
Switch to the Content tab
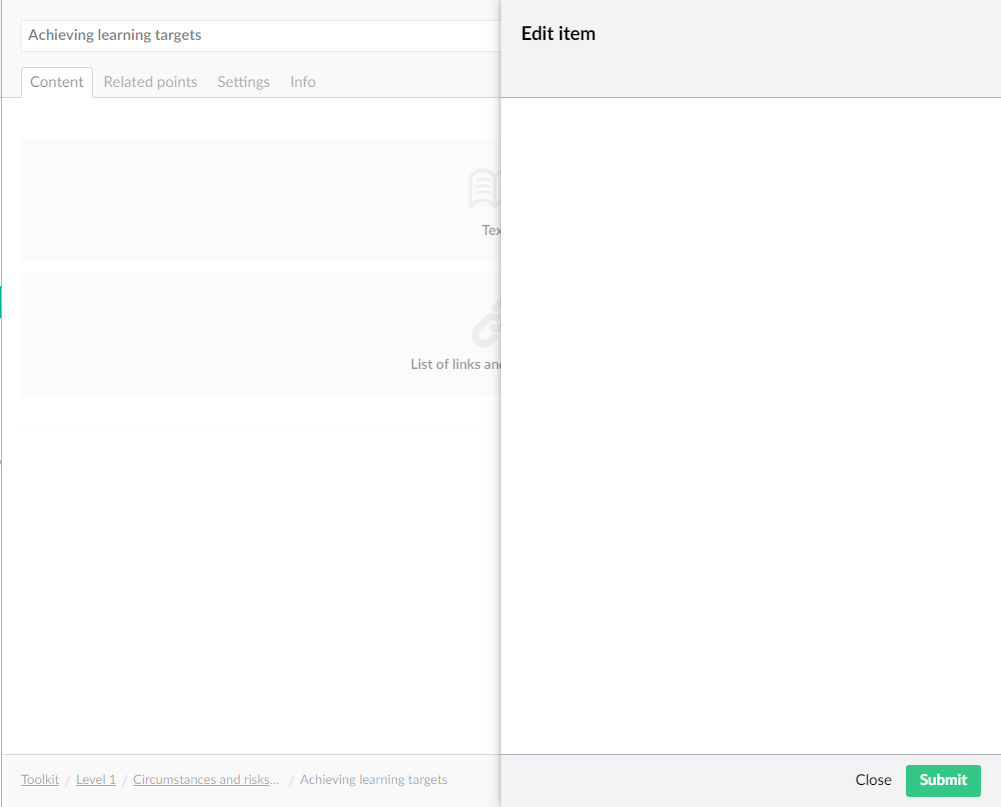tap(57, 82)
